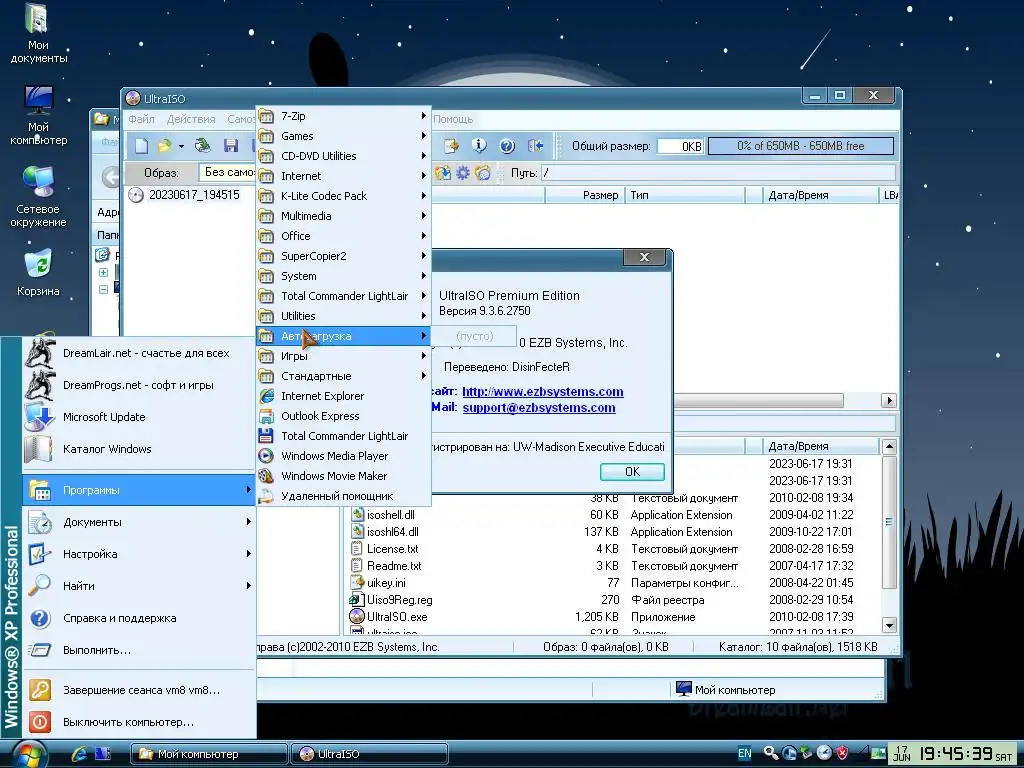Click the Тип column header in upper list
The width and height of the screenshot is (1024, 768).
click(684, 195)
